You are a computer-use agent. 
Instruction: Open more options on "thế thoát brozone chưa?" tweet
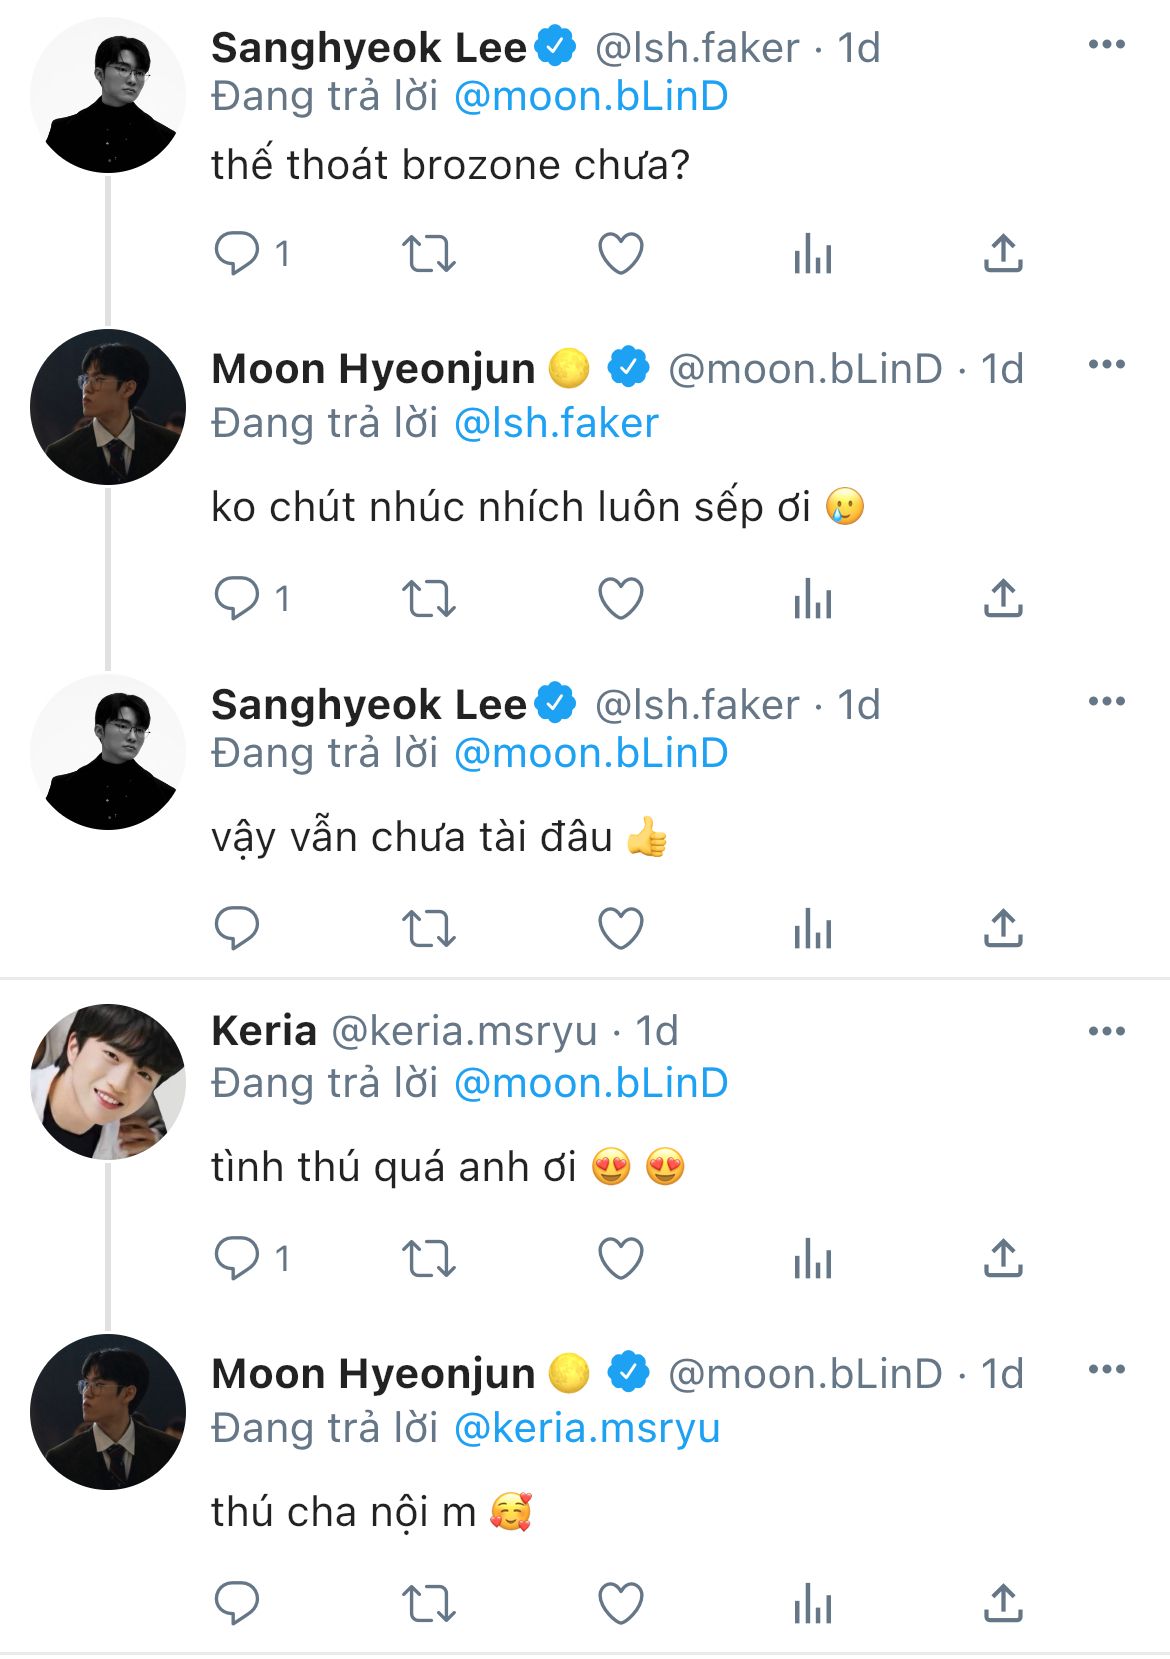tap(1106, 44)
